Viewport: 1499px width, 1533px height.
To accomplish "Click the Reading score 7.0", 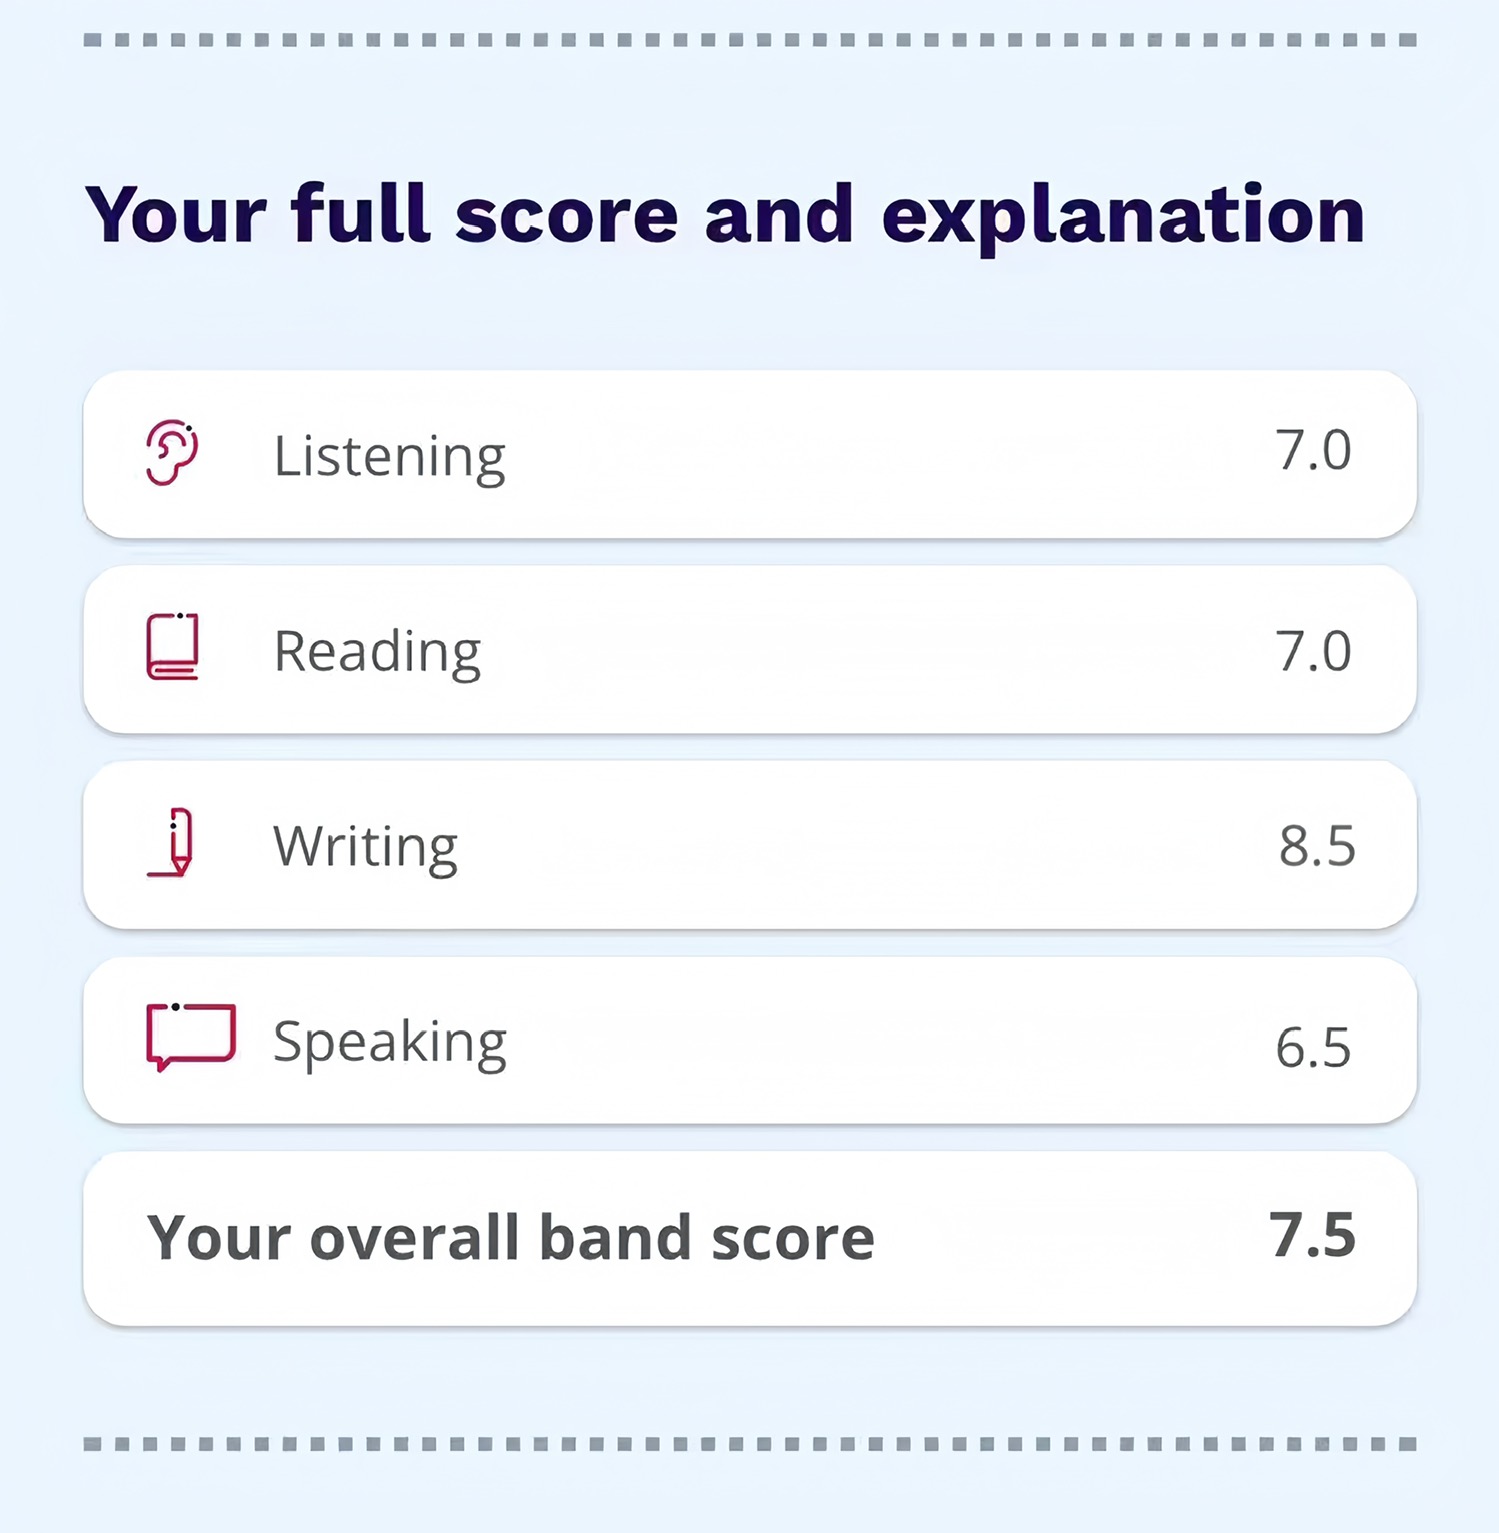I will click(x=1313, y=651).
